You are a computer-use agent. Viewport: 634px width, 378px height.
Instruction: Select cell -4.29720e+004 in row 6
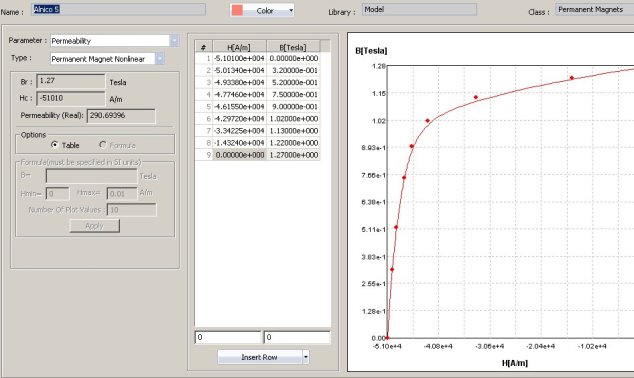[239, 119]
